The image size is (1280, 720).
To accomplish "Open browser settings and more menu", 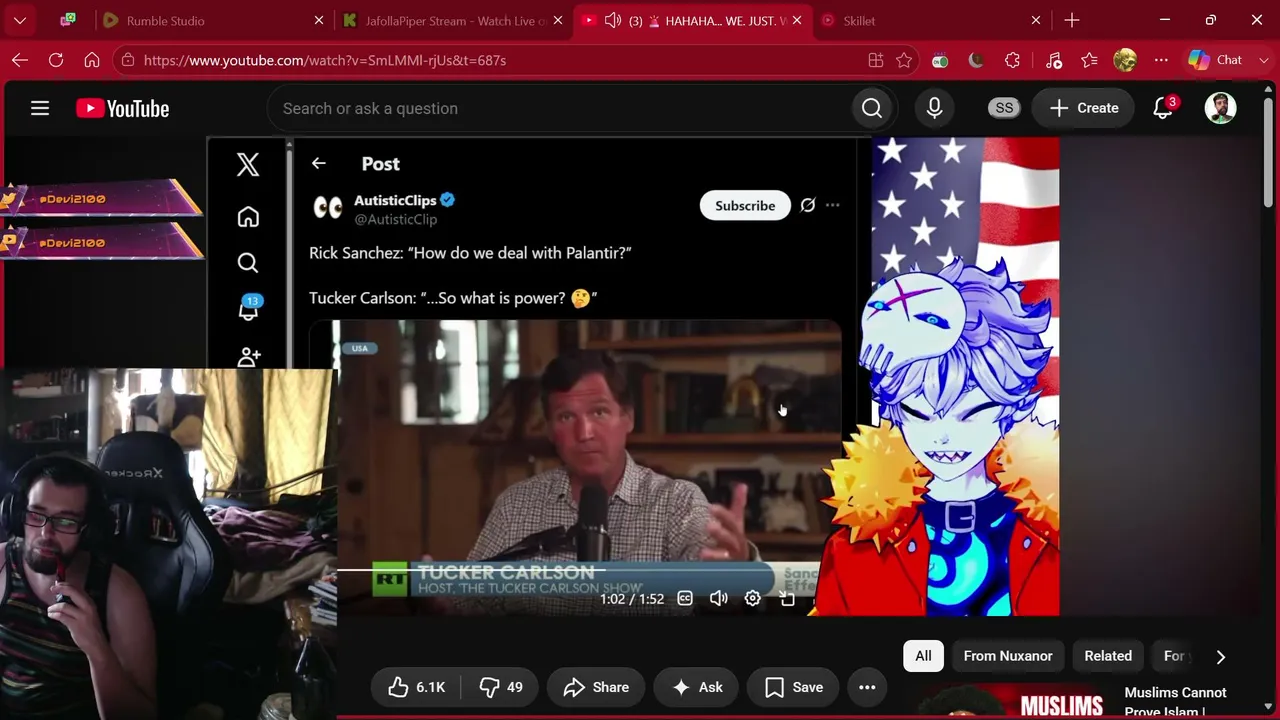I will coord(1161,60).
